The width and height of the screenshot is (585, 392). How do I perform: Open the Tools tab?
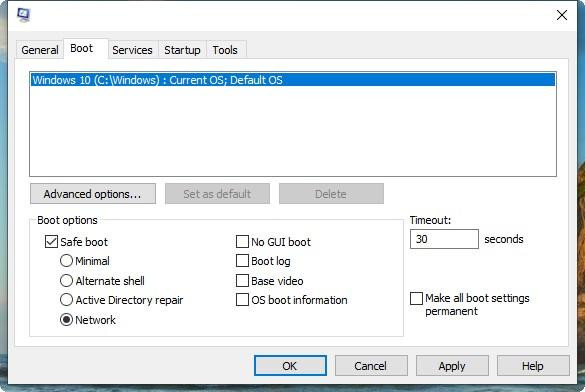click(x=225, y=50)
